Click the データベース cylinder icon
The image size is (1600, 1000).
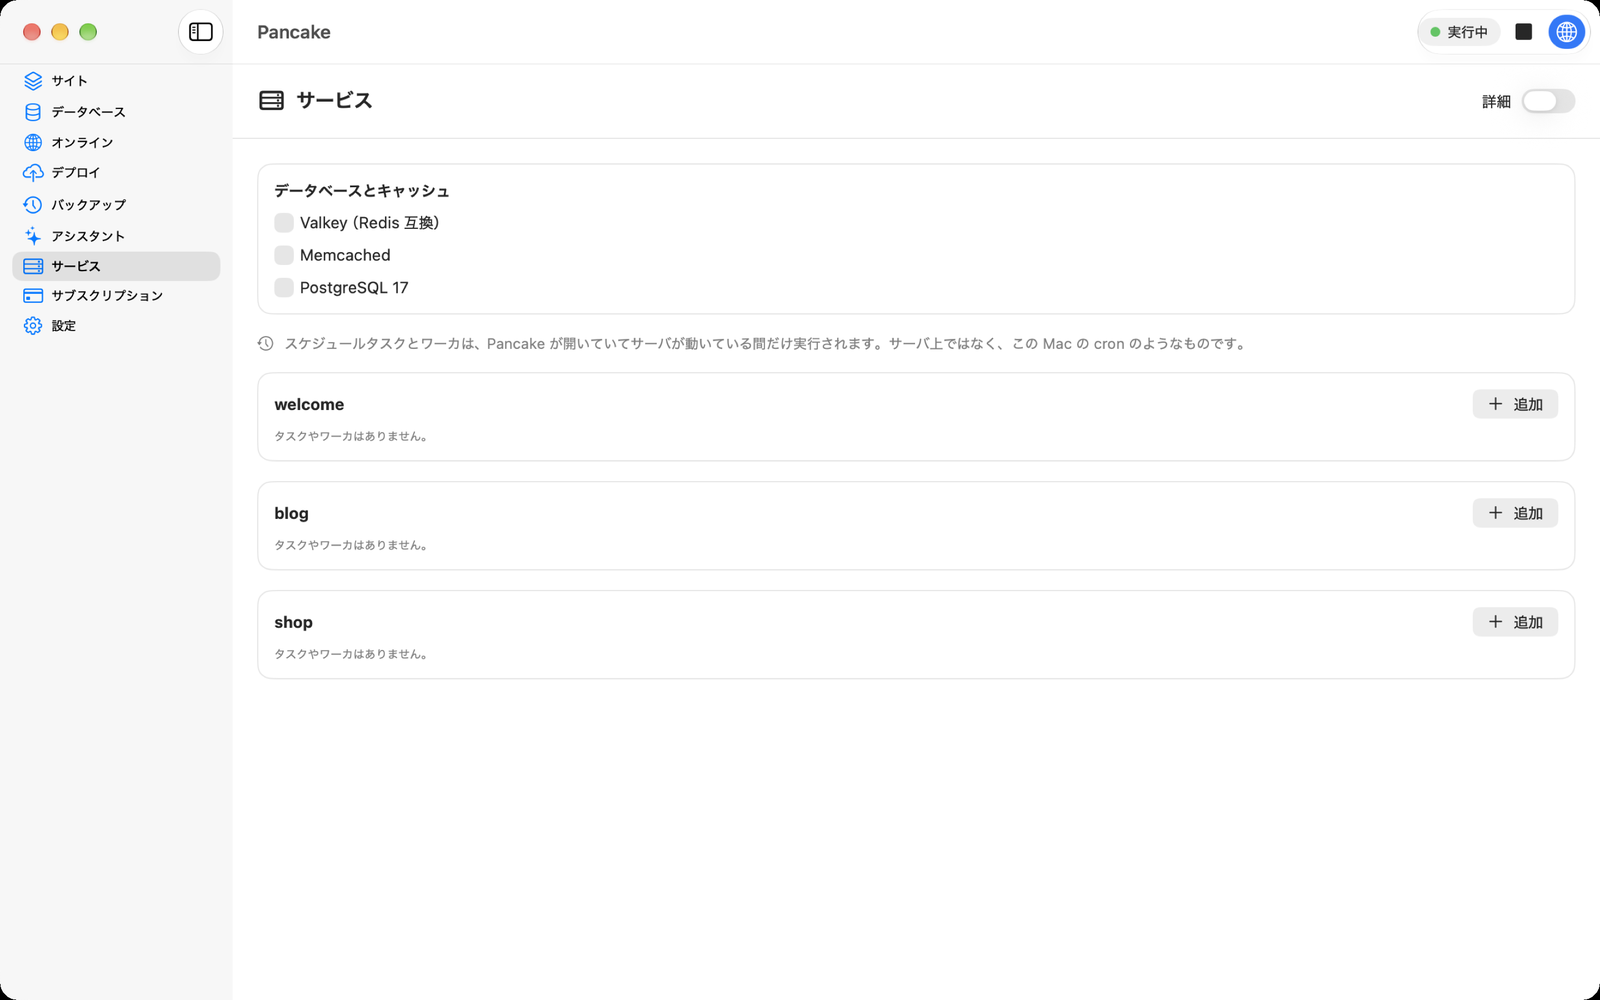pos(33,112)
